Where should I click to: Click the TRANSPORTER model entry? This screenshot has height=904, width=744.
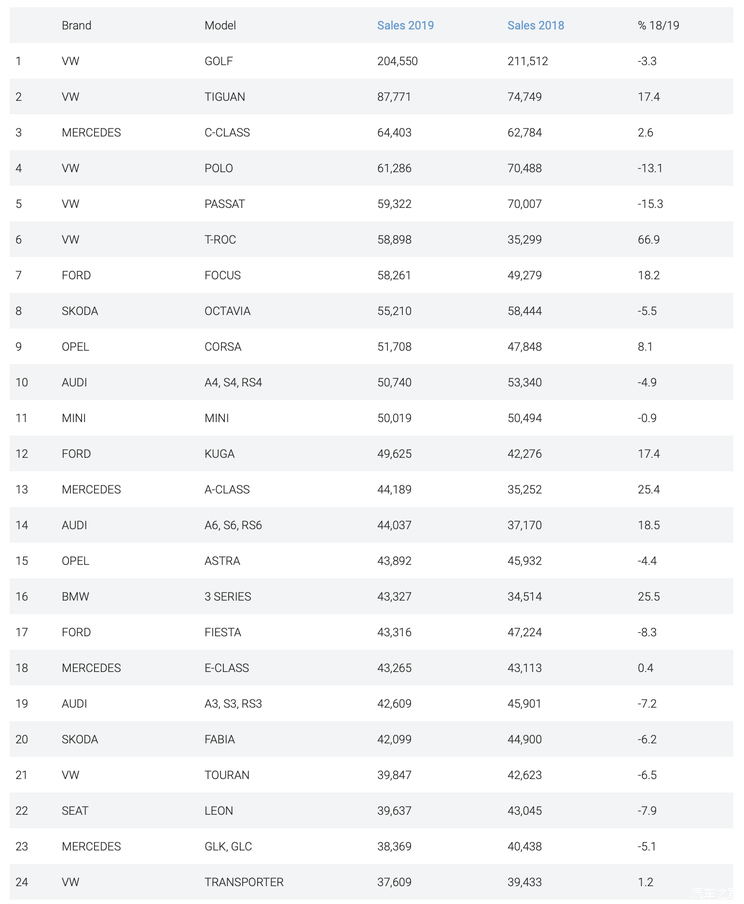pos(243,883)
